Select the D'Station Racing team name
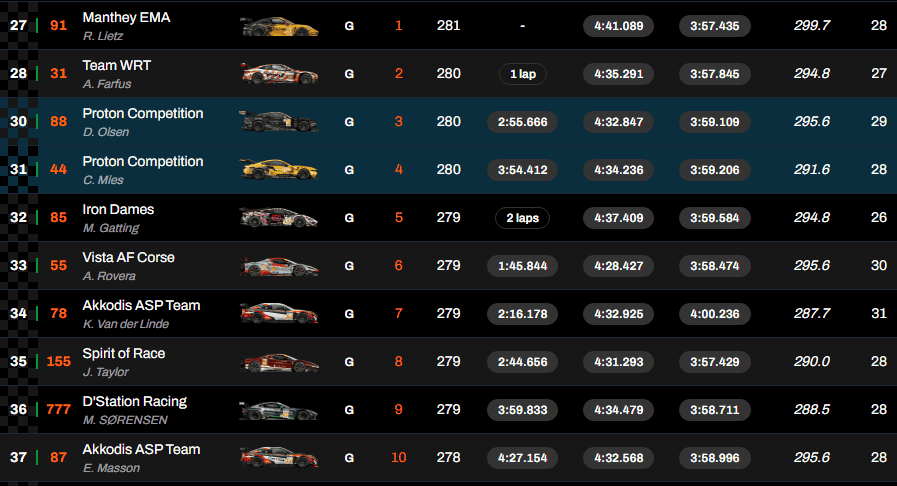 135,402
